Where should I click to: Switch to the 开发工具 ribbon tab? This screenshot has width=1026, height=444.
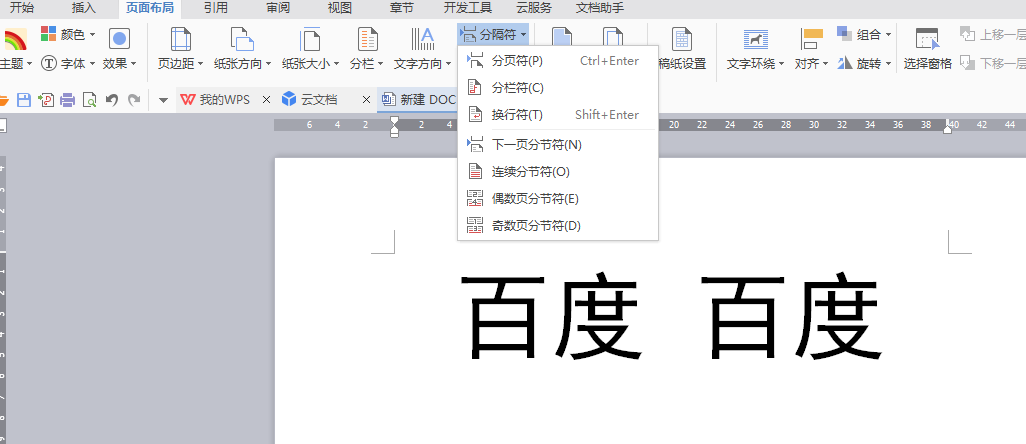coord(468,9)
